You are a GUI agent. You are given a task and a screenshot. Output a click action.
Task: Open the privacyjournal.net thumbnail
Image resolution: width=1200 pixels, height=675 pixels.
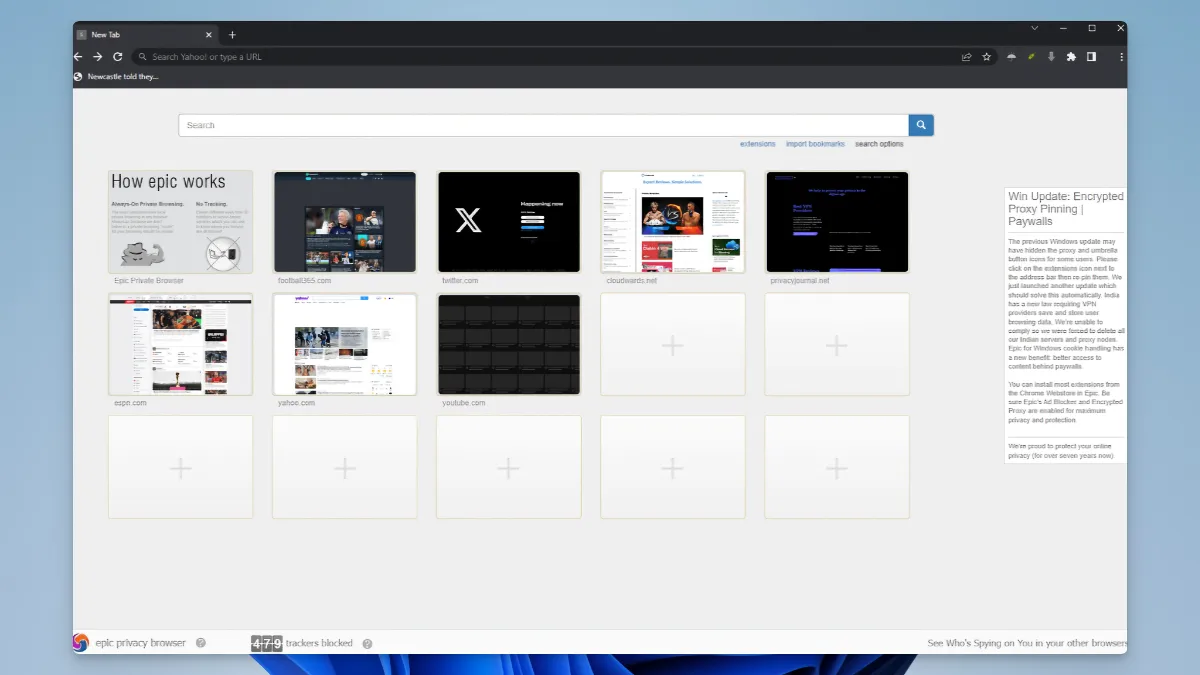[x=837, y=222]
